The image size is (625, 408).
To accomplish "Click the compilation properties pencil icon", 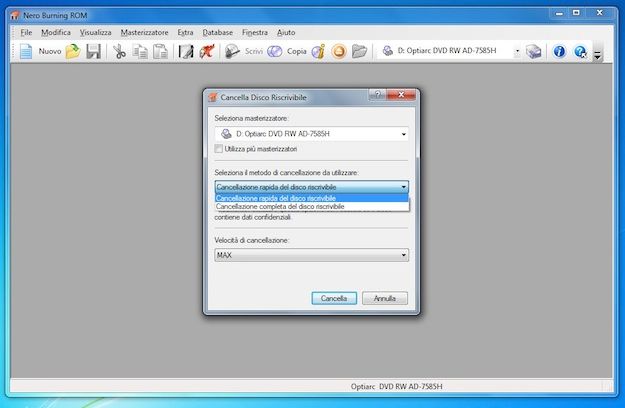I will tap(186, 51).
